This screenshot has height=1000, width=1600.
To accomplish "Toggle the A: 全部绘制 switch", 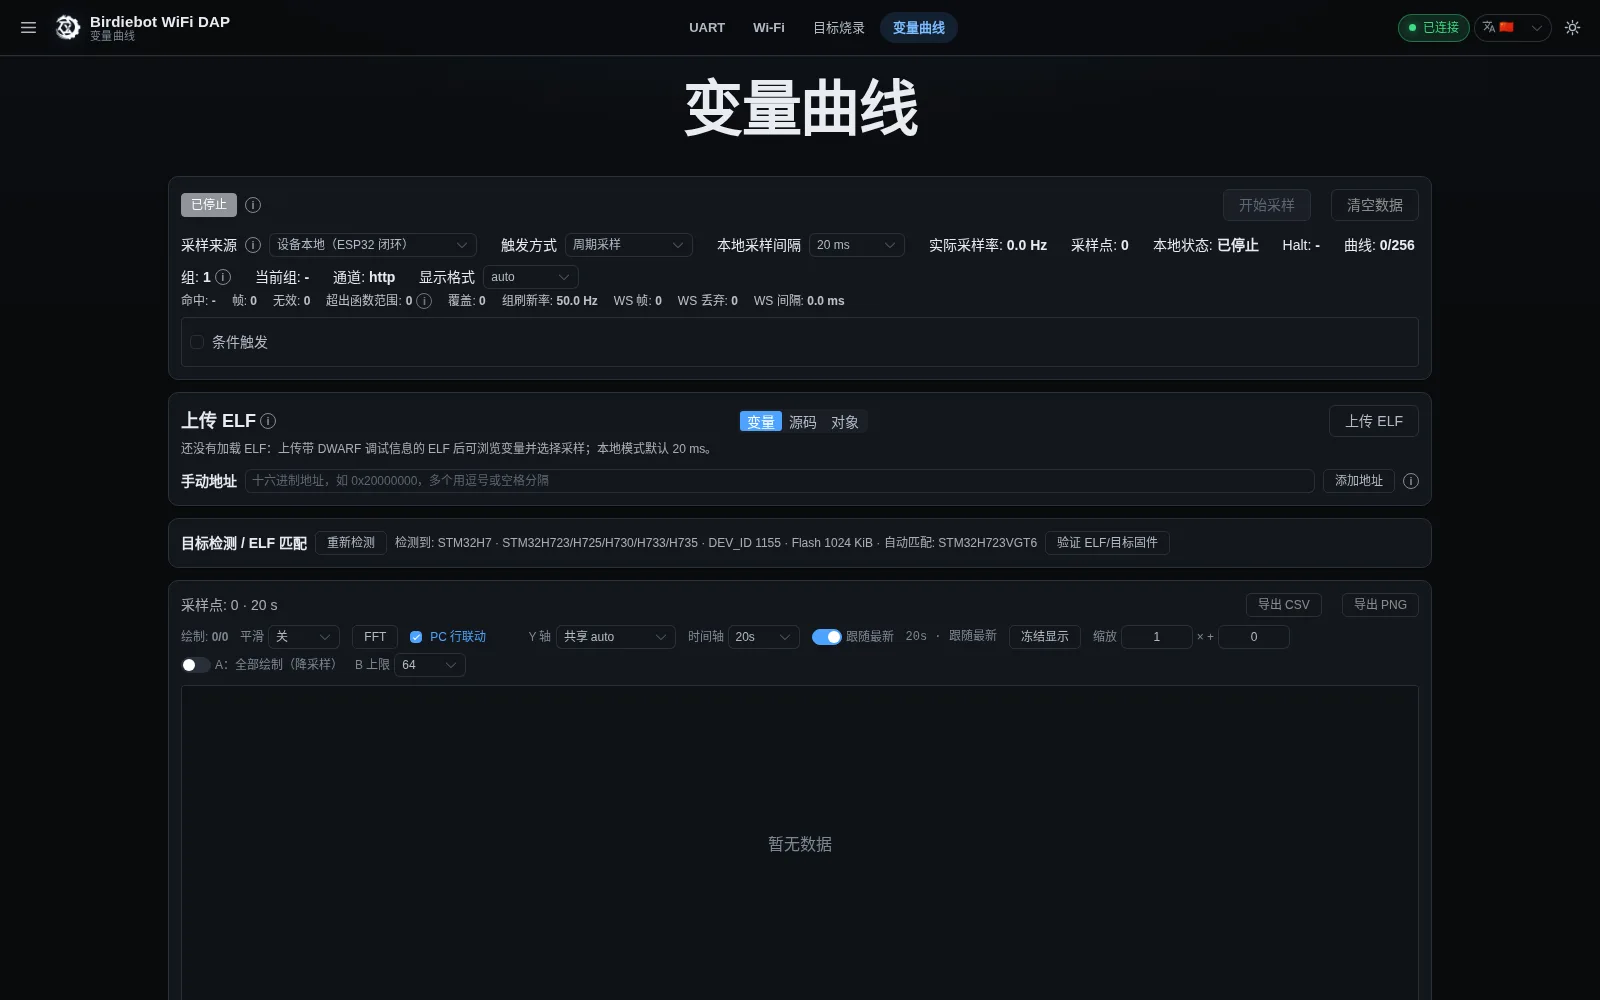I will [x=196, y=665].
